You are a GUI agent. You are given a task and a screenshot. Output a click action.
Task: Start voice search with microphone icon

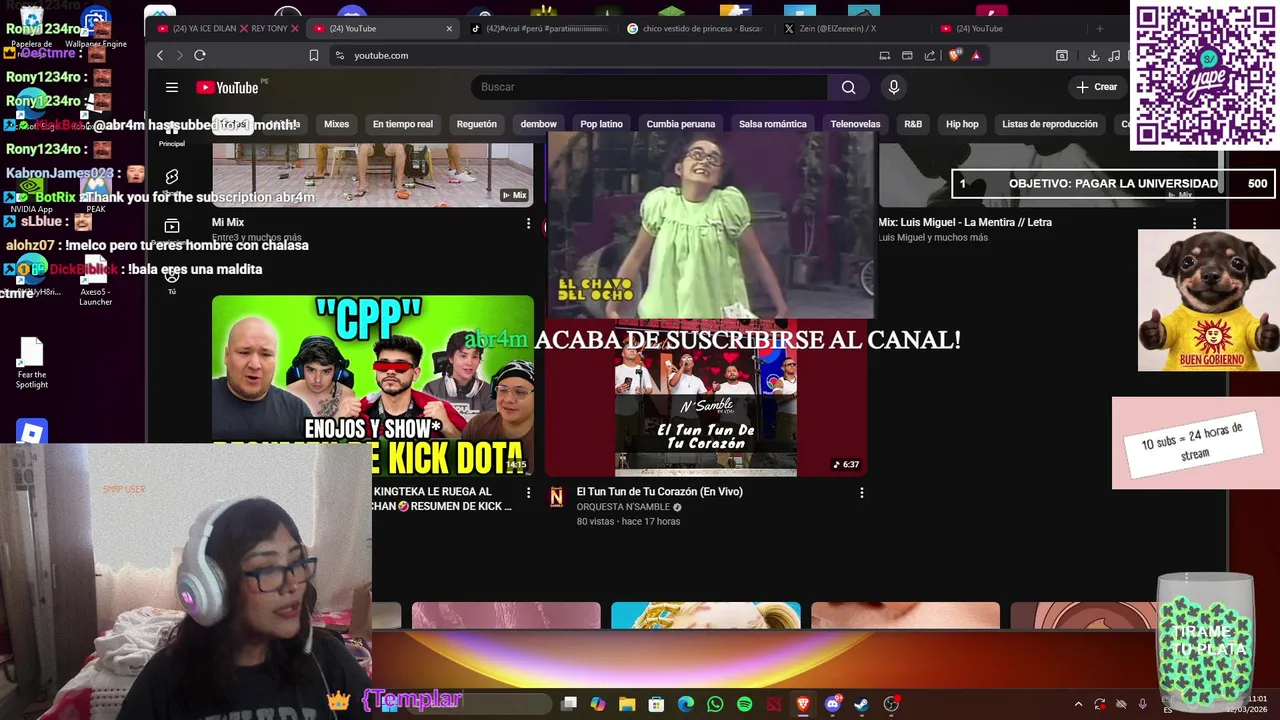(894, 87)
